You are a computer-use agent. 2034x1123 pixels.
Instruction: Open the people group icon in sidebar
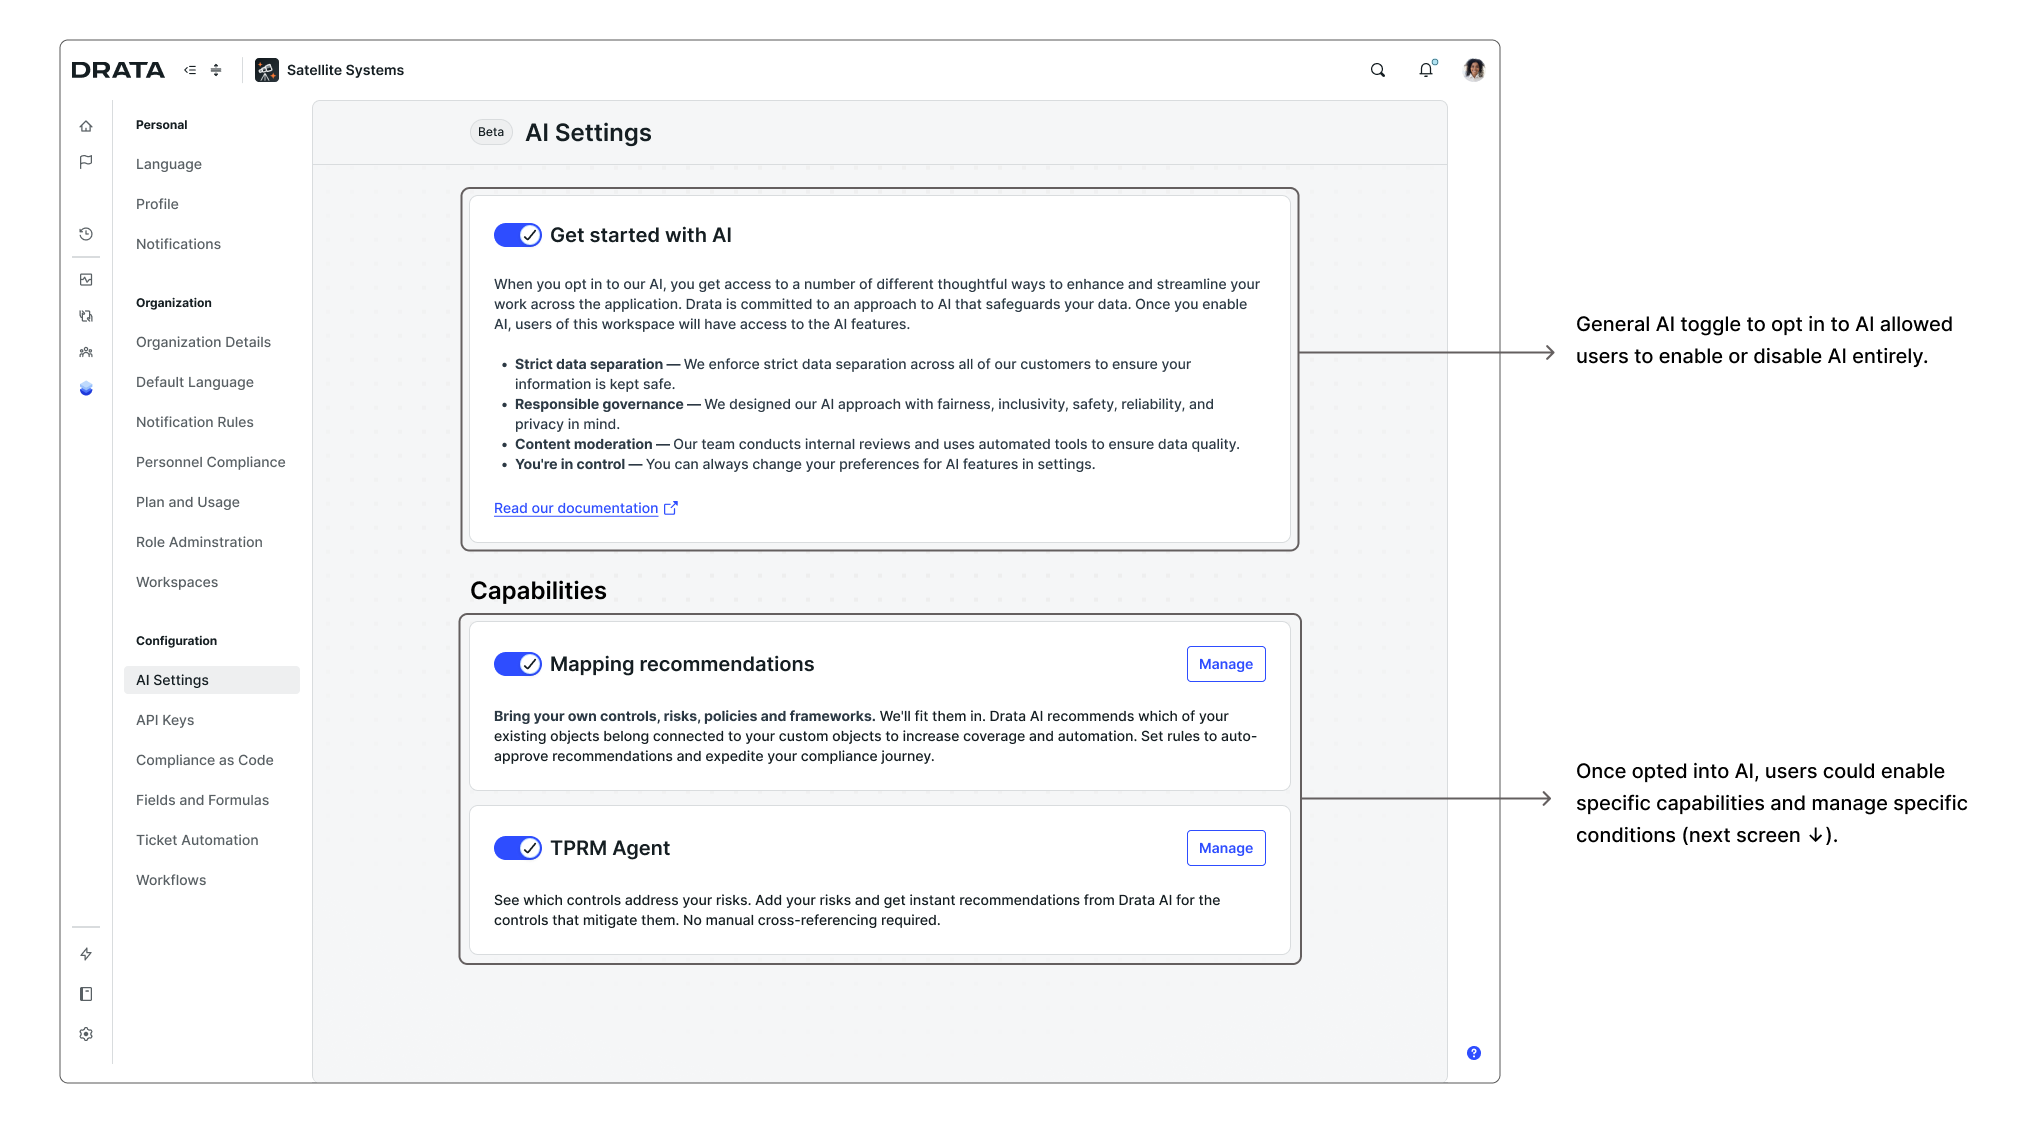point(86,352)
